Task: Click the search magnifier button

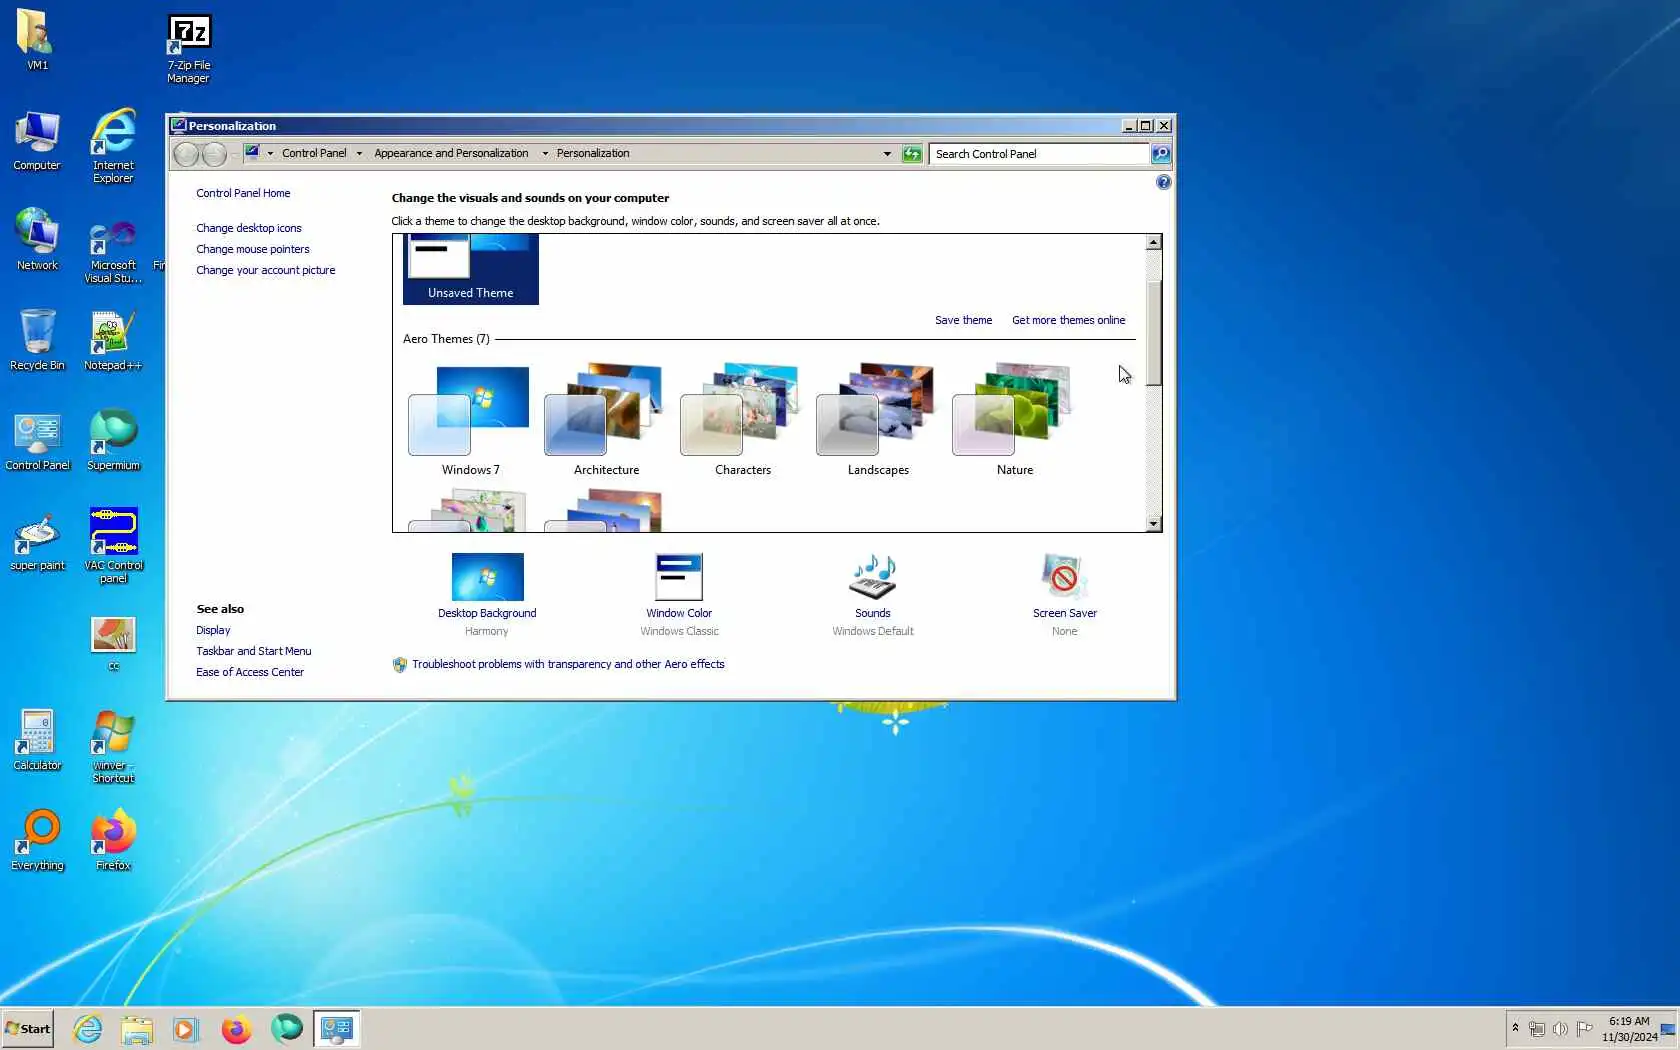Action: [1161, 154]
